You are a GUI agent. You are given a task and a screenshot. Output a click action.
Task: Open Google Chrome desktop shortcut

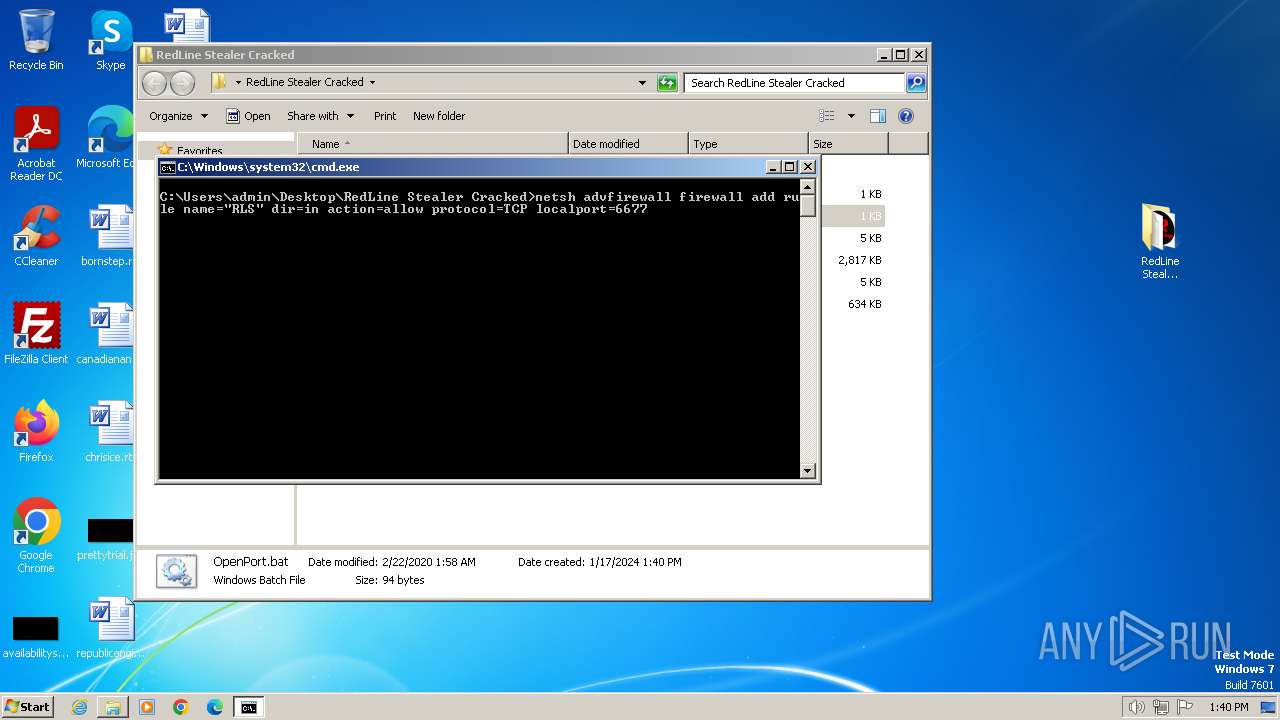pos(36,536)
